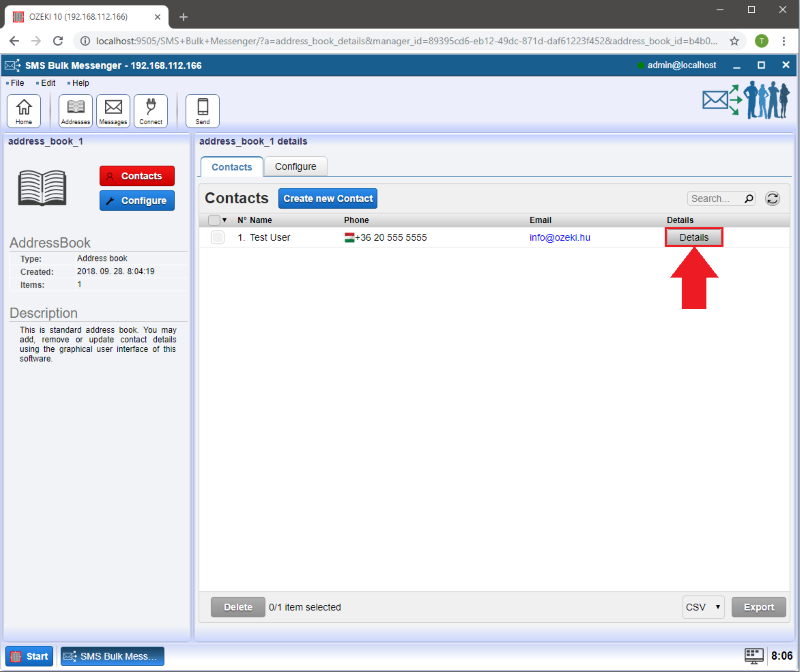Click the search magnifier icon
The width and height of the screenshot is (800, 672).
point(749,199)
